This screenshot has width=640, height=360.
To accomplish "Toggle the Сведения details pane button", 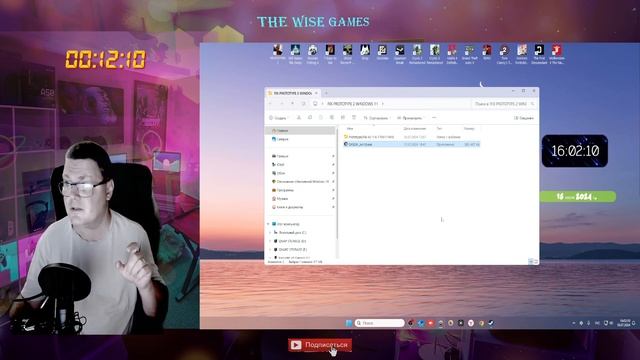I will [524, 118].
